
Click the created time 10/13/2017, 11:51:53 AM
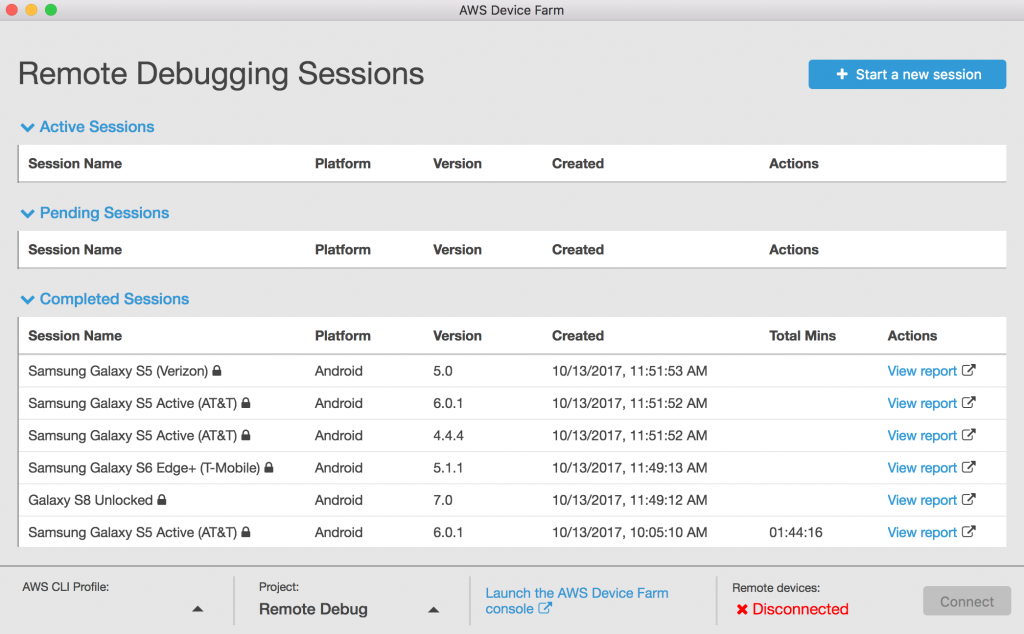pyautogui.click(x=630, y=371)
